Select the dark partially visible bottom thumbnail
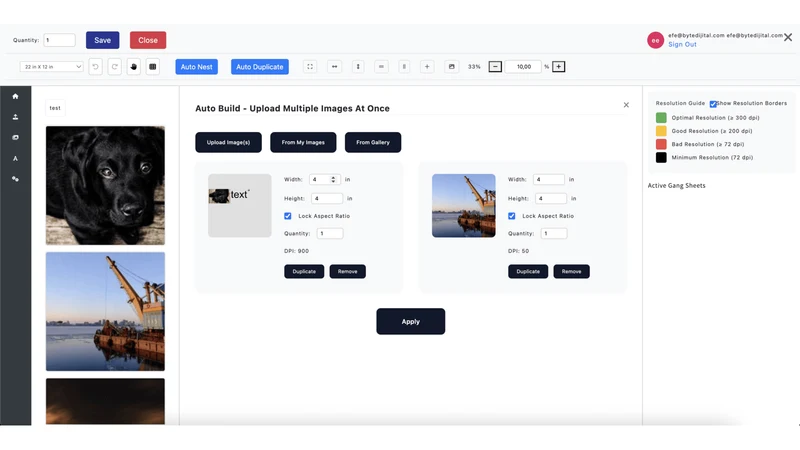Screen dimensions: 800x450 (x=105, y=401)
